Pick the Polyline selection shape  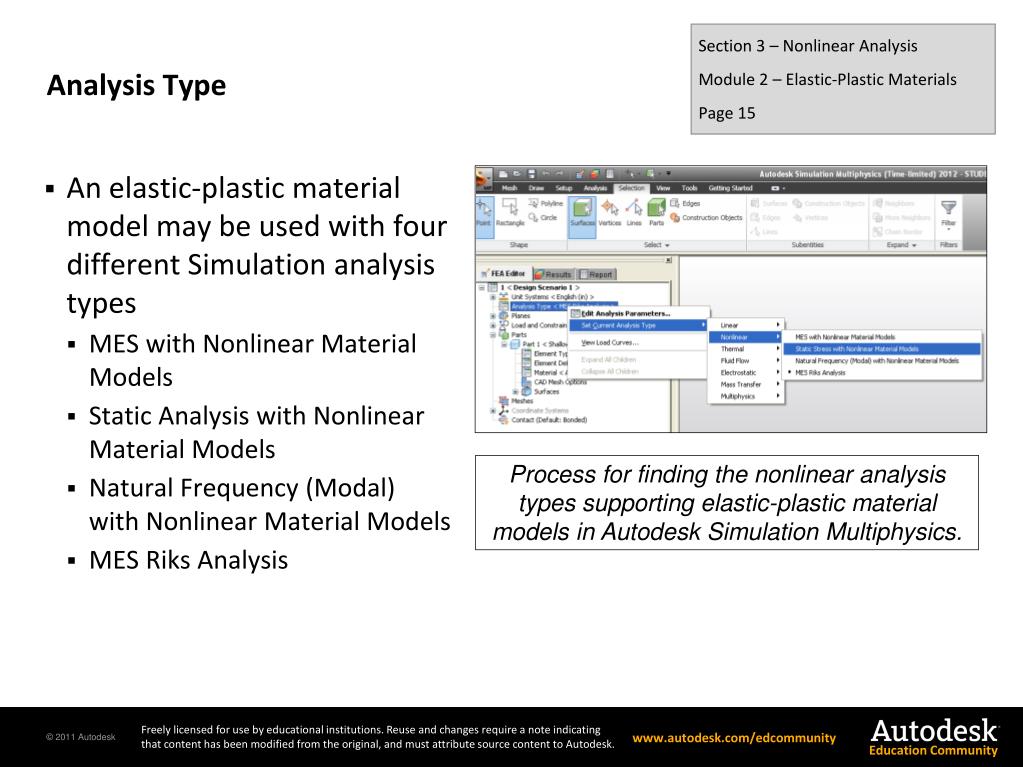547,203
